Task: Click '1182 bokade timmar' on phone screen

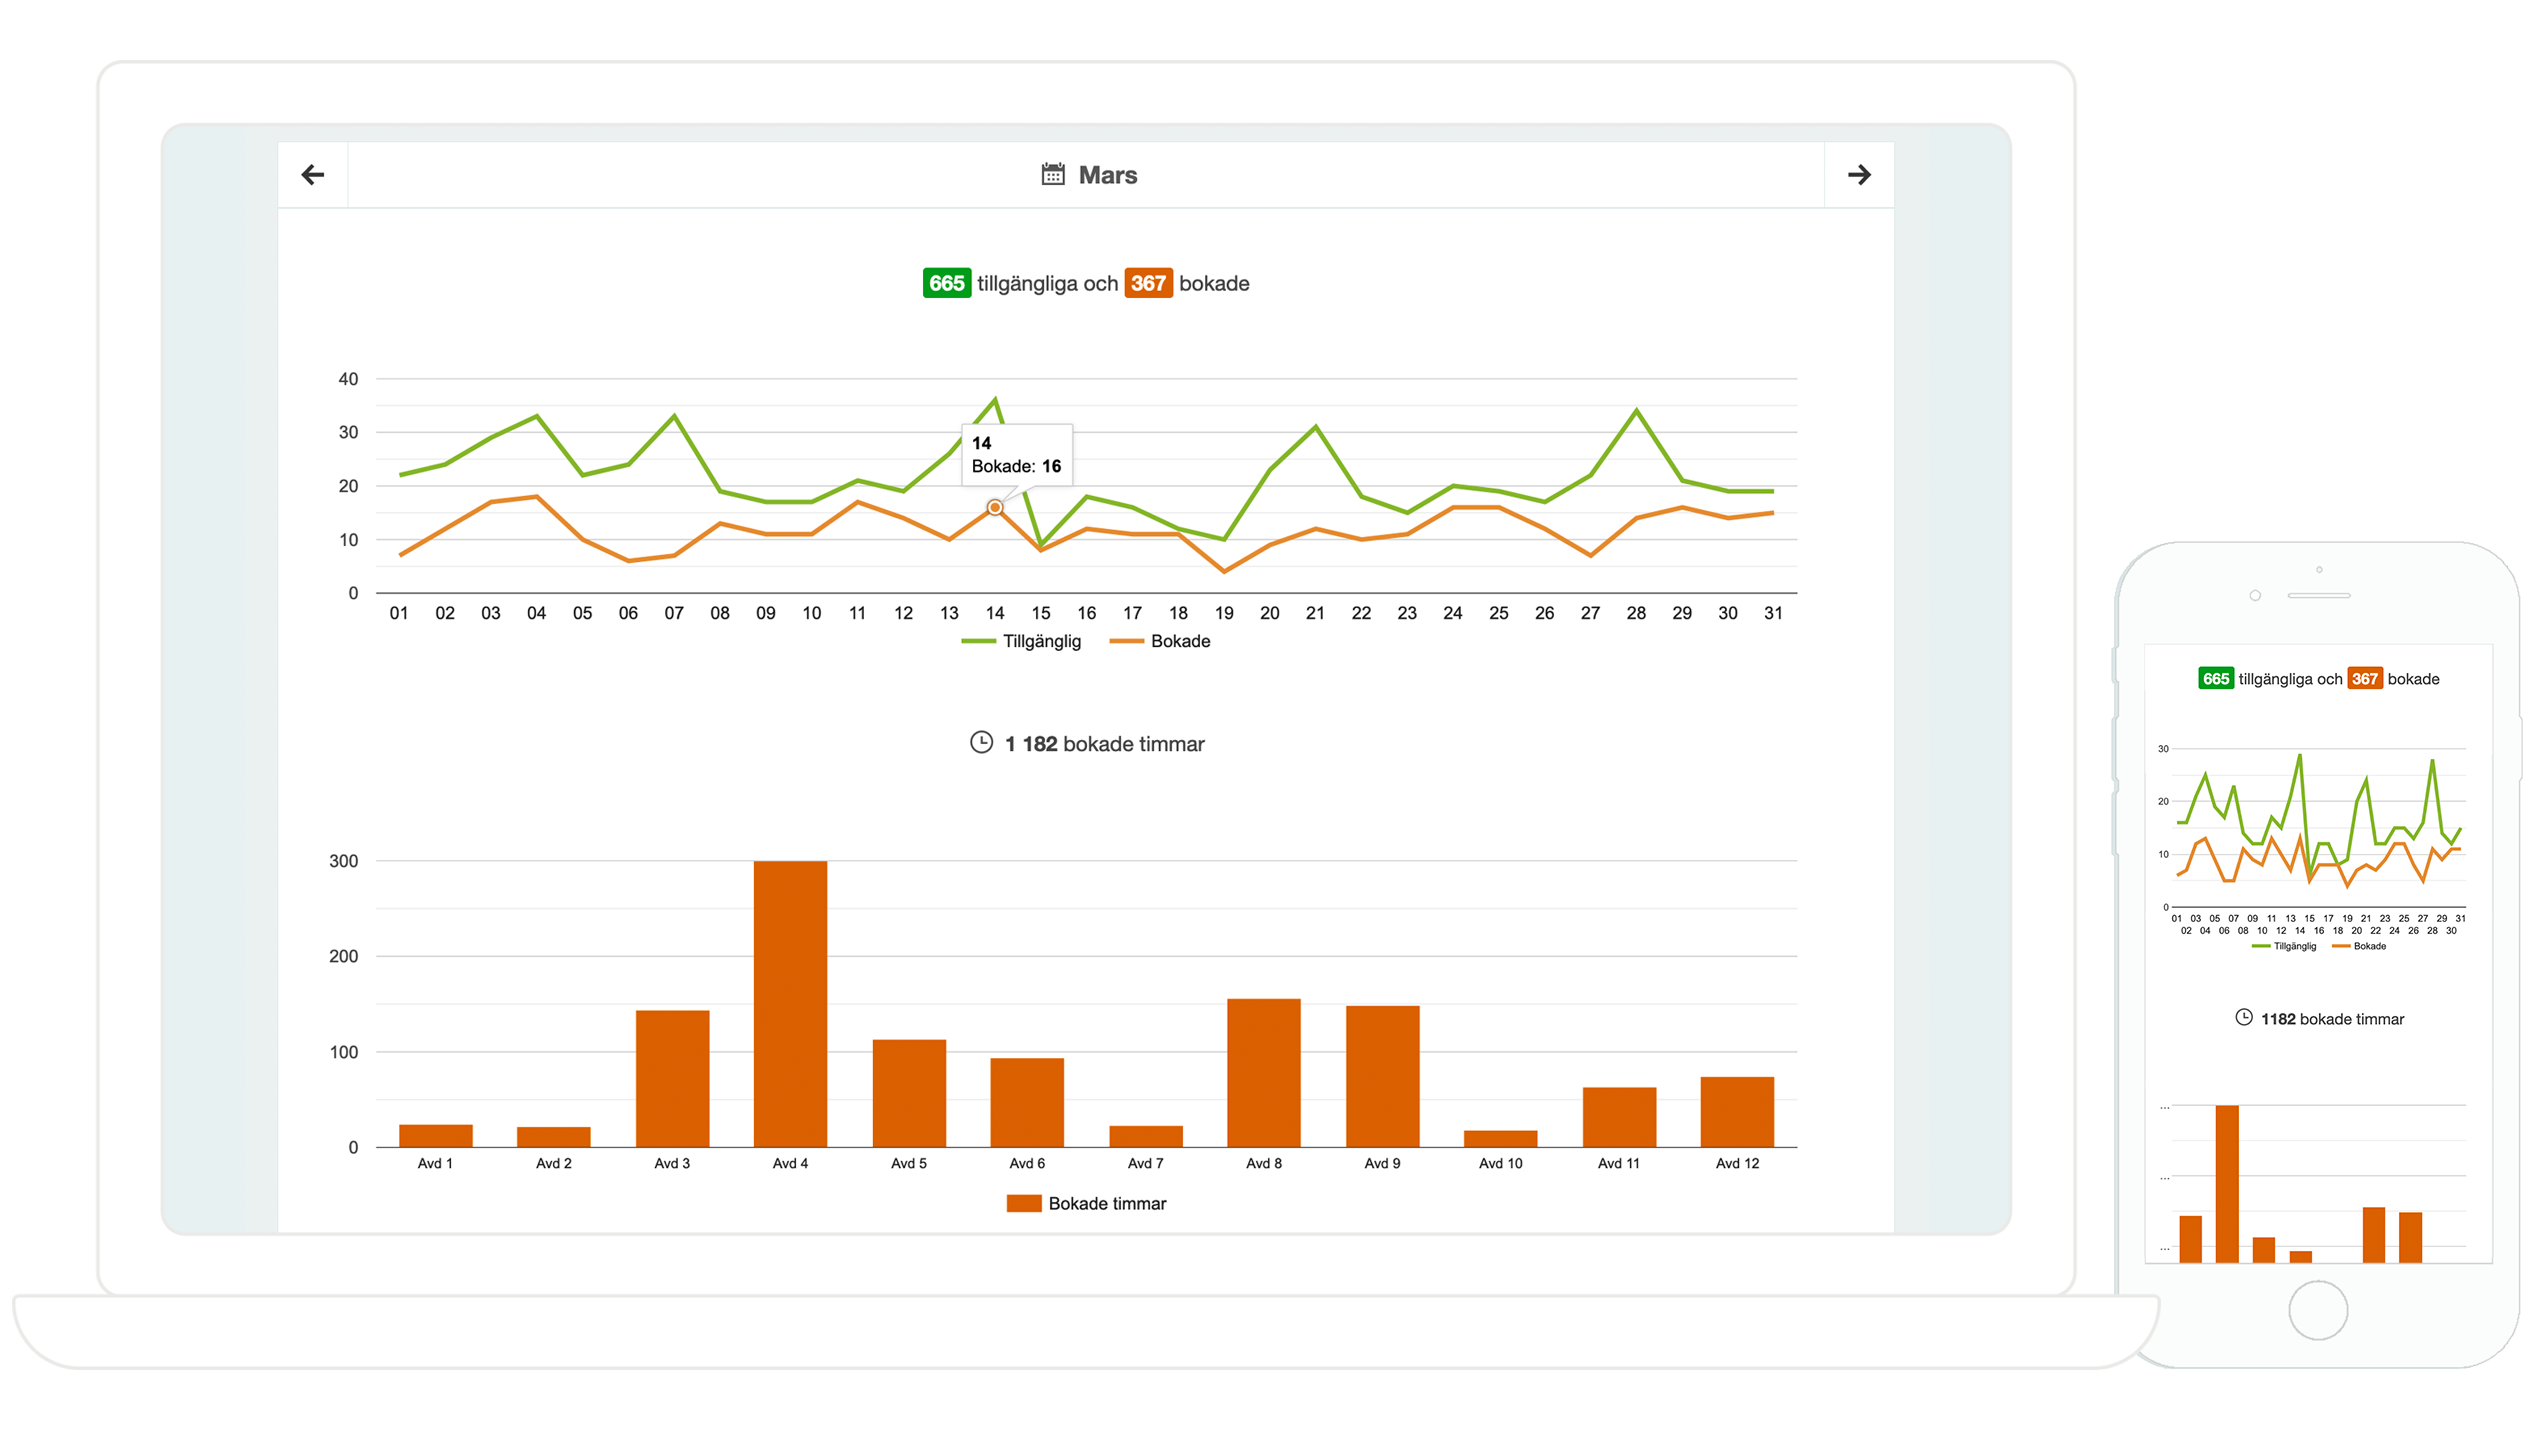Action: tap(2332, 1019)
